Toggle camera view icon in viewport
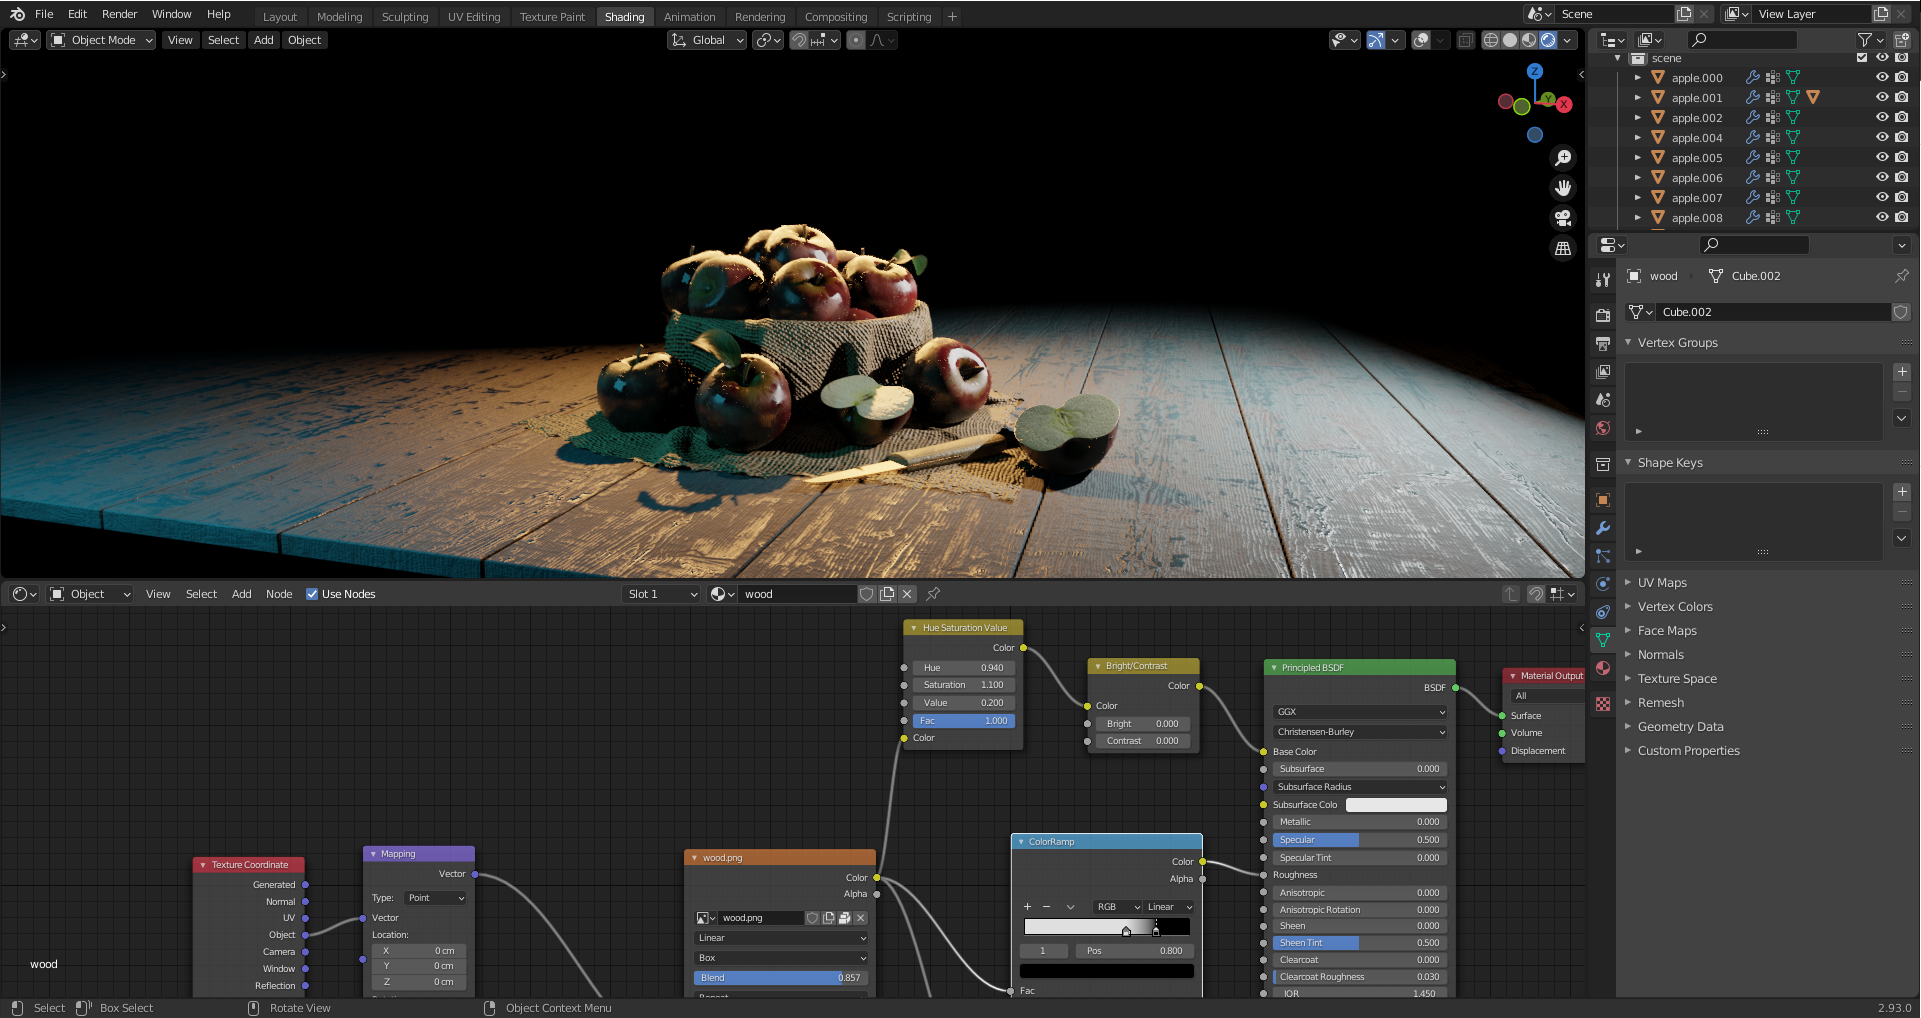Screen dimensions: 1921x1018 (1563, 218)
